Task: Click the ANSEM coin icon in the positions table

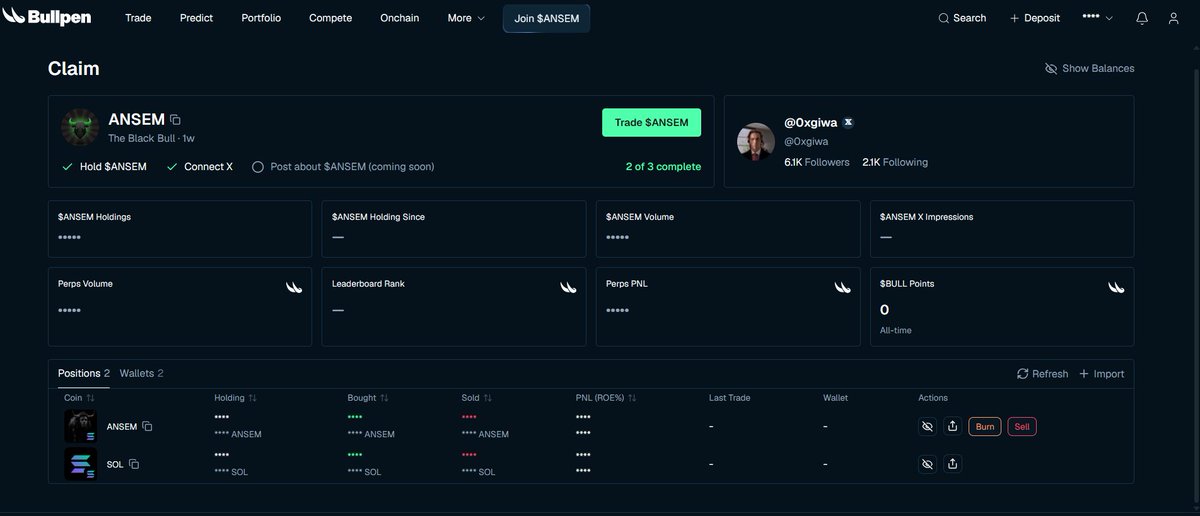Action: [80, 426]
